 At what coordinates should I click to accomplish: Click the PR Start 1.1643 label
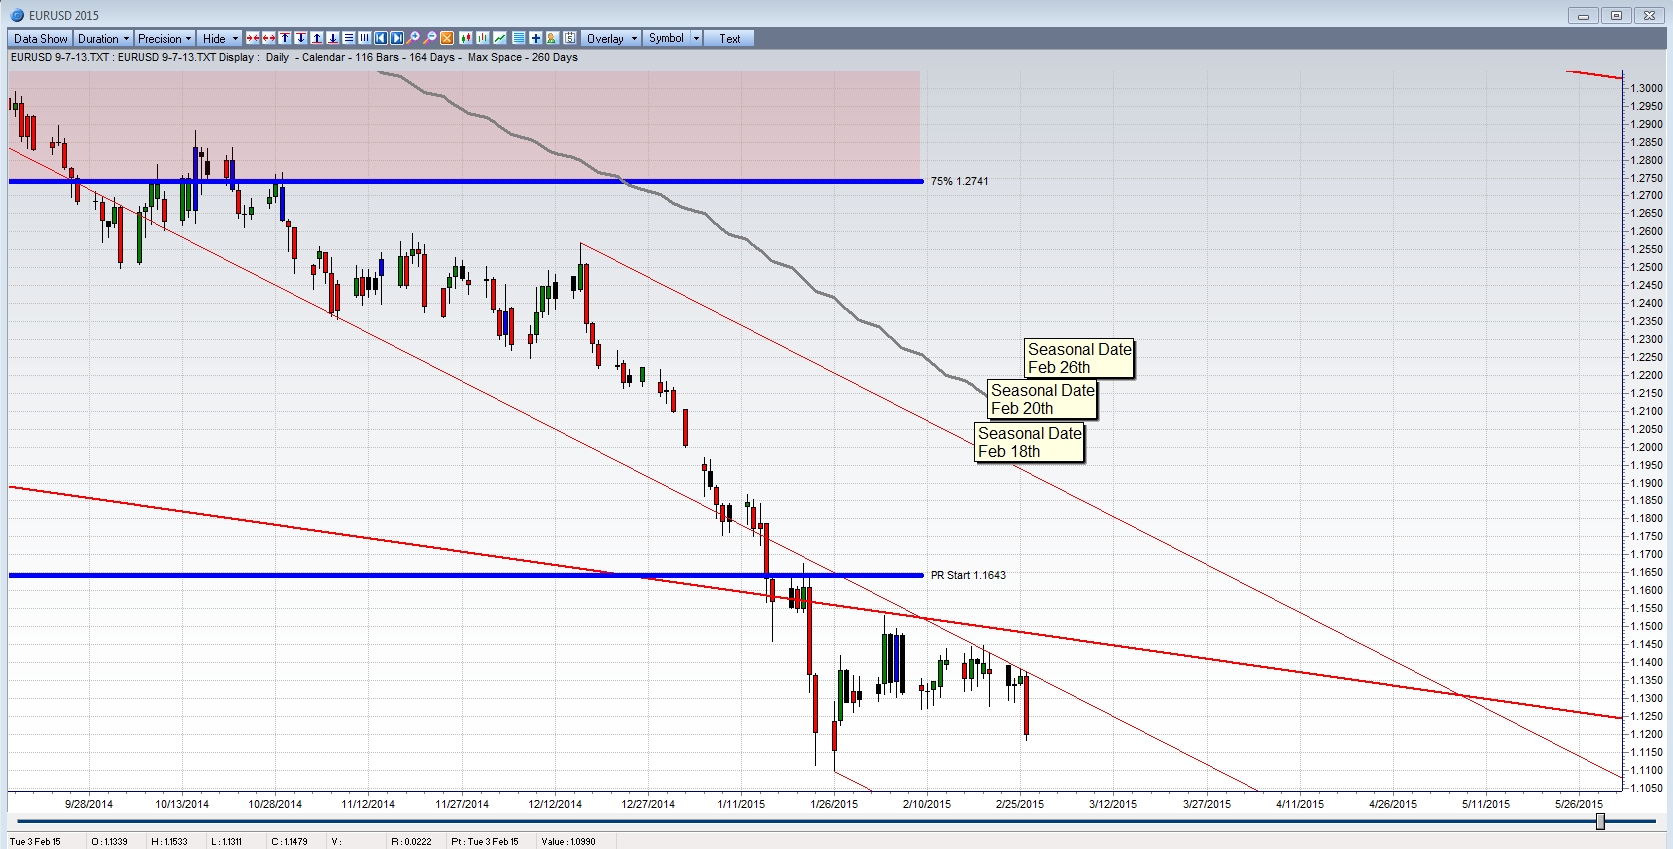[968, 575]
